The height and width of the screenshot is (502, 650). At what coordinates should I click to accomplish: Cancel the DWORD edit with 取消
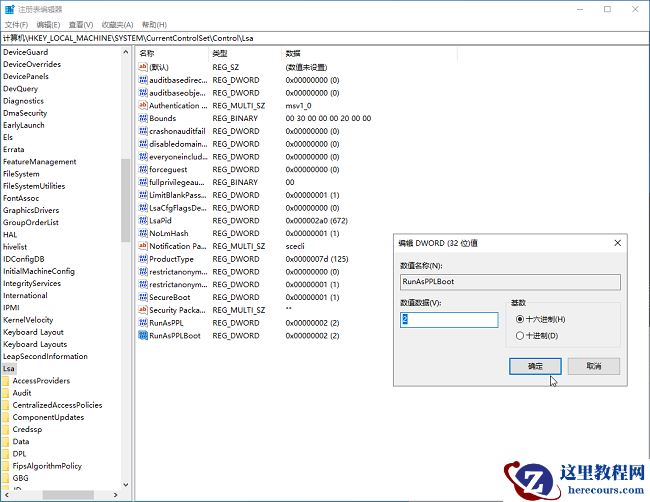594,366
